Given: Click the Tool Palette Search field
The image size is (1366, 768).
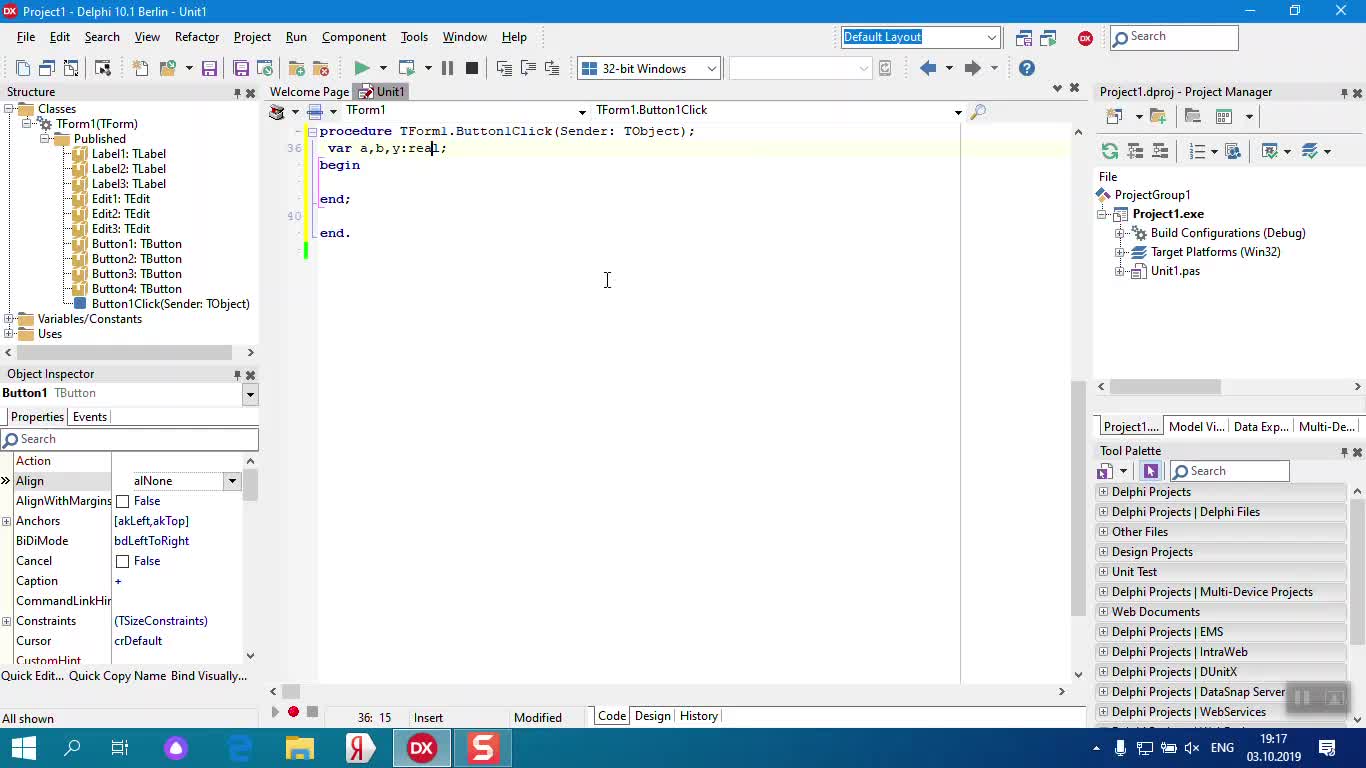Looking at the screenshot, I should [1230, 471].
